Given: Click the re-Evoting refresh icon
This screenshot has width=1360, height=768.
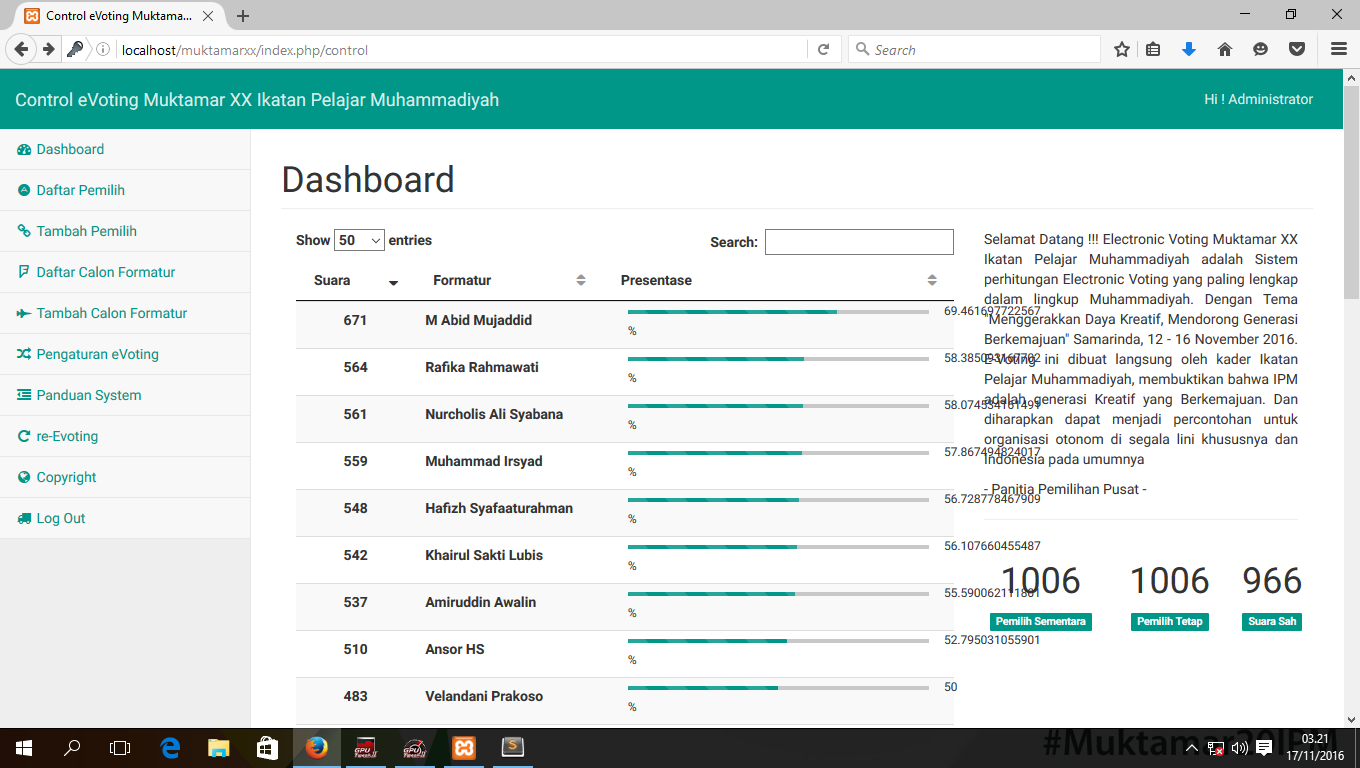Looking at the screenshot, I should [x=24, y=436].
